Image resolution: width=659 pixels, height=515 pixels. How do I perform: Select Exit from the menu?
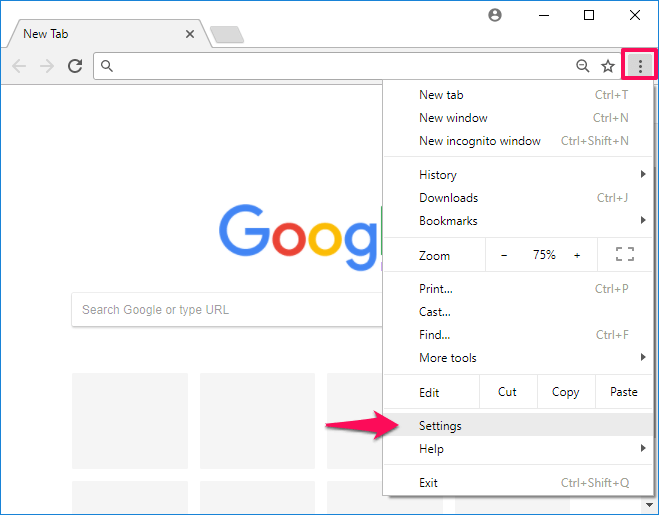(518, 483)
